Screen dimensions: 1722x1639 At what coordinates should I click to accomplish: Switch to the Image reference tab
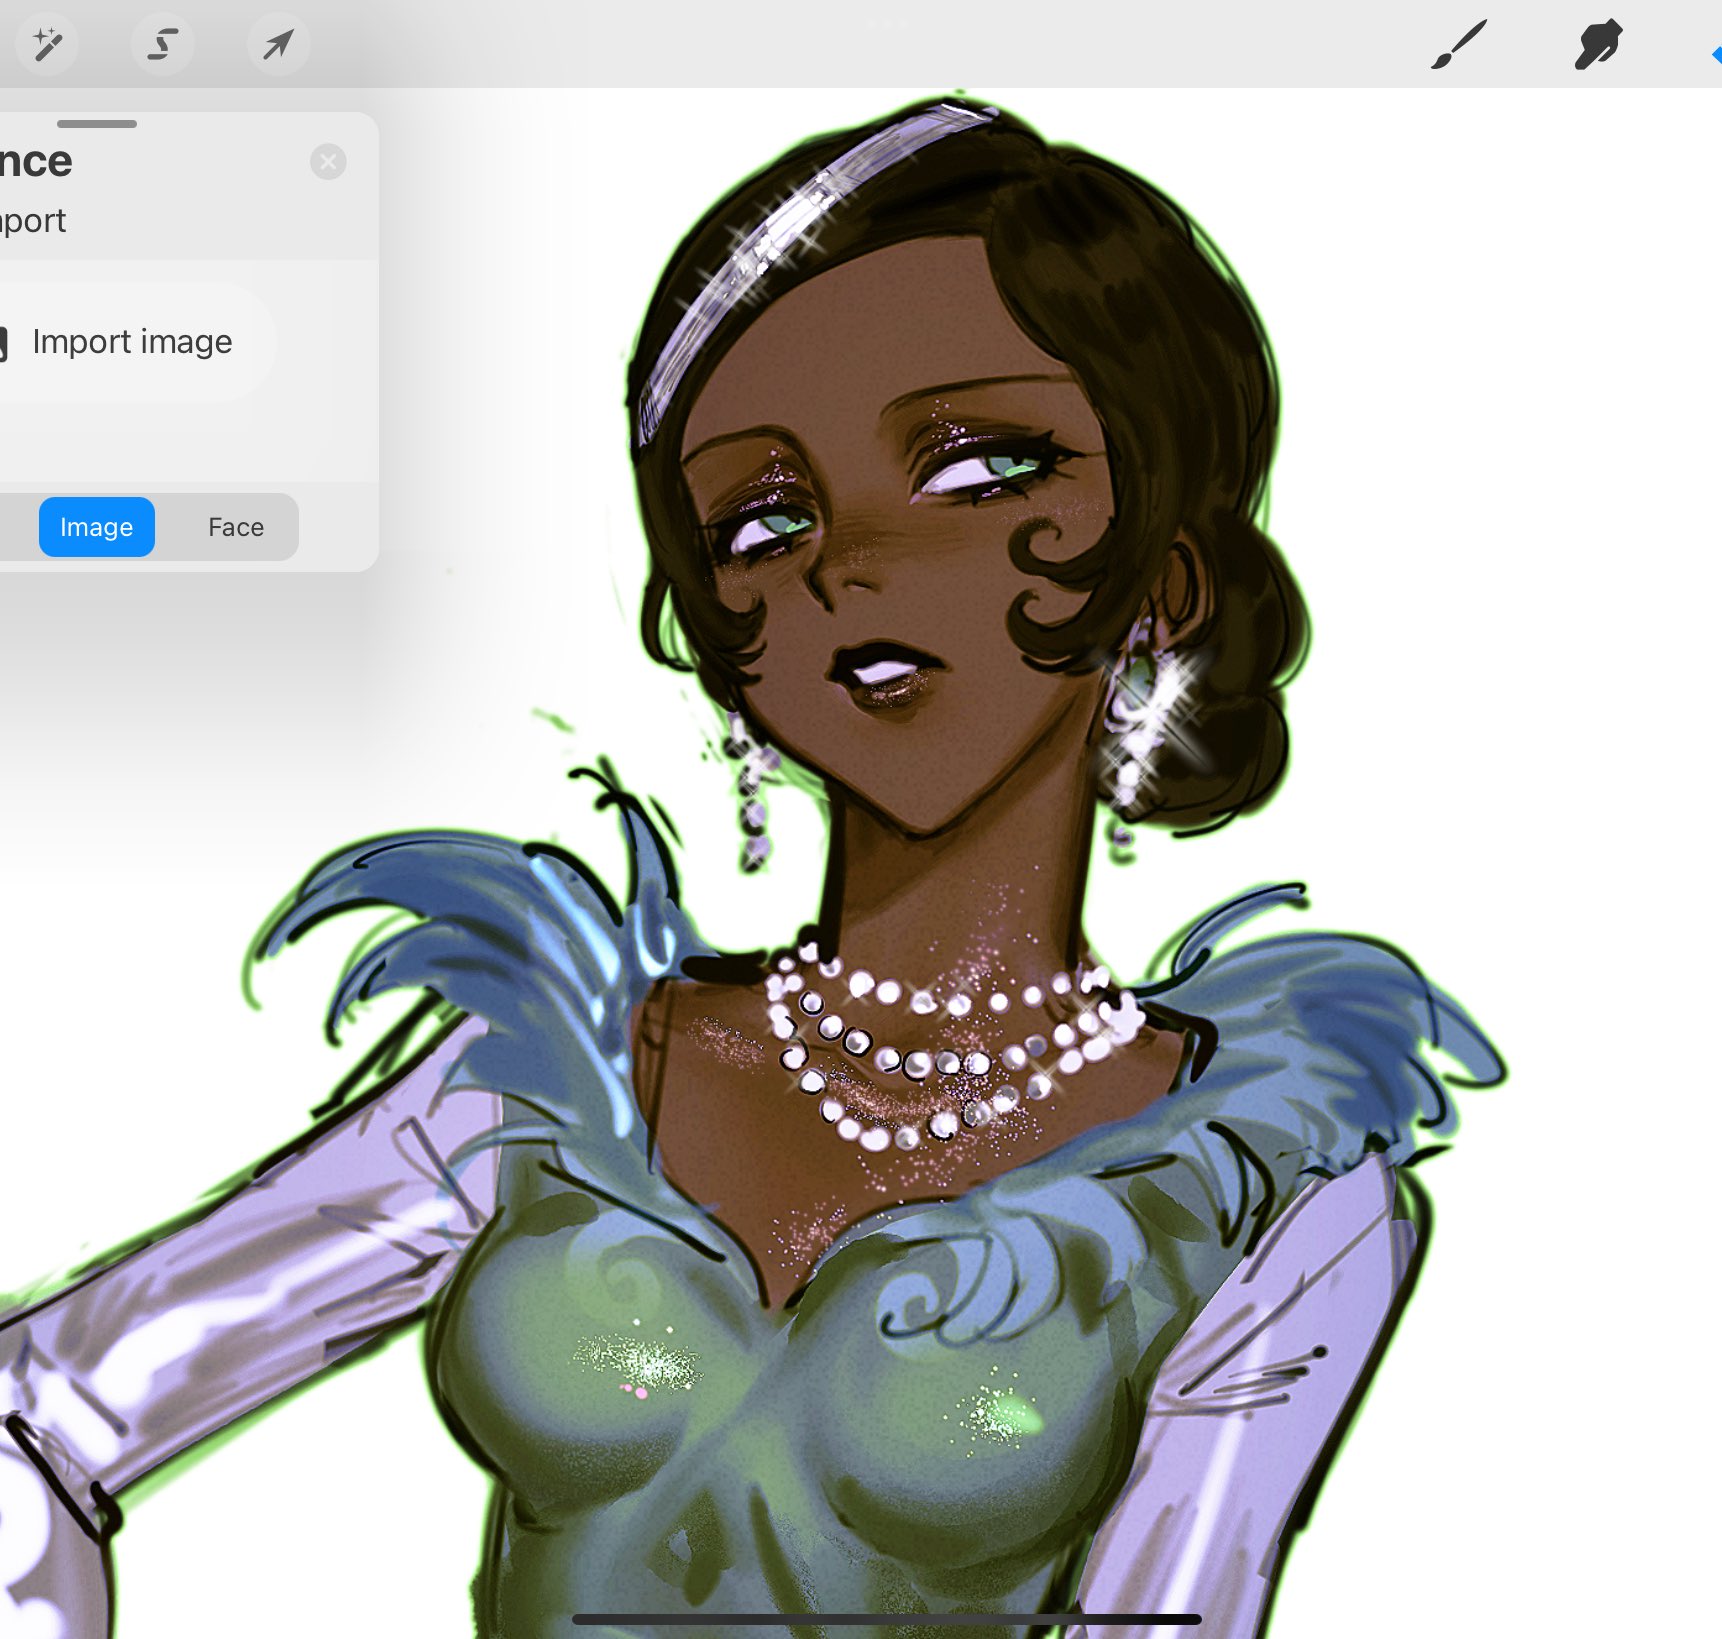96,527
